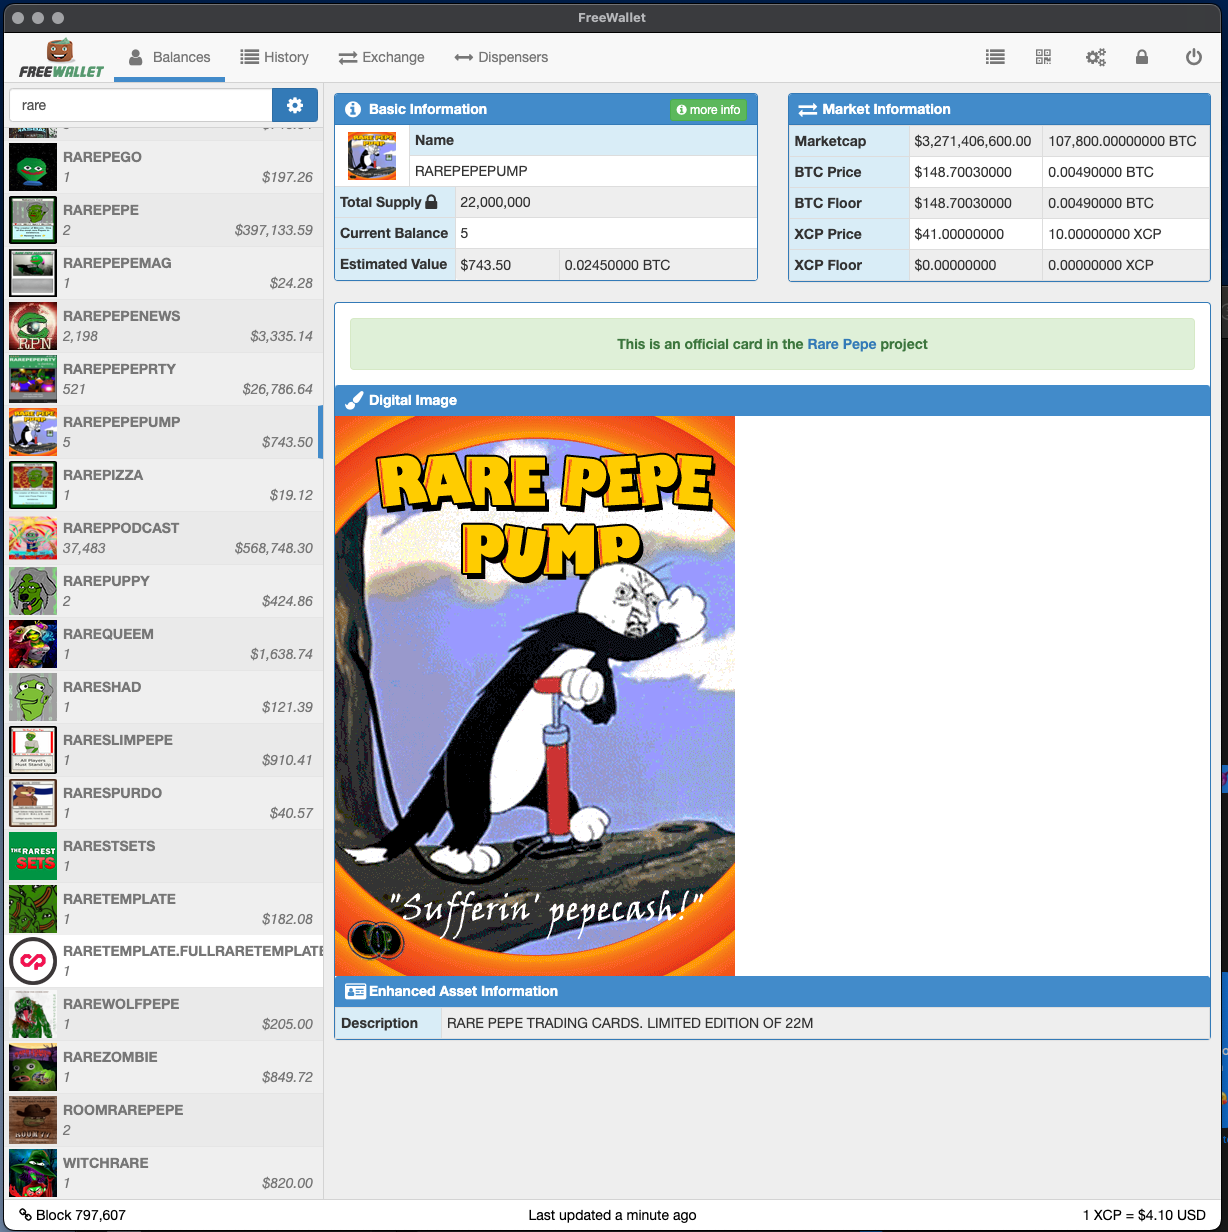
Task: Open the Exchange tab
Action: (x=381, y=57)
